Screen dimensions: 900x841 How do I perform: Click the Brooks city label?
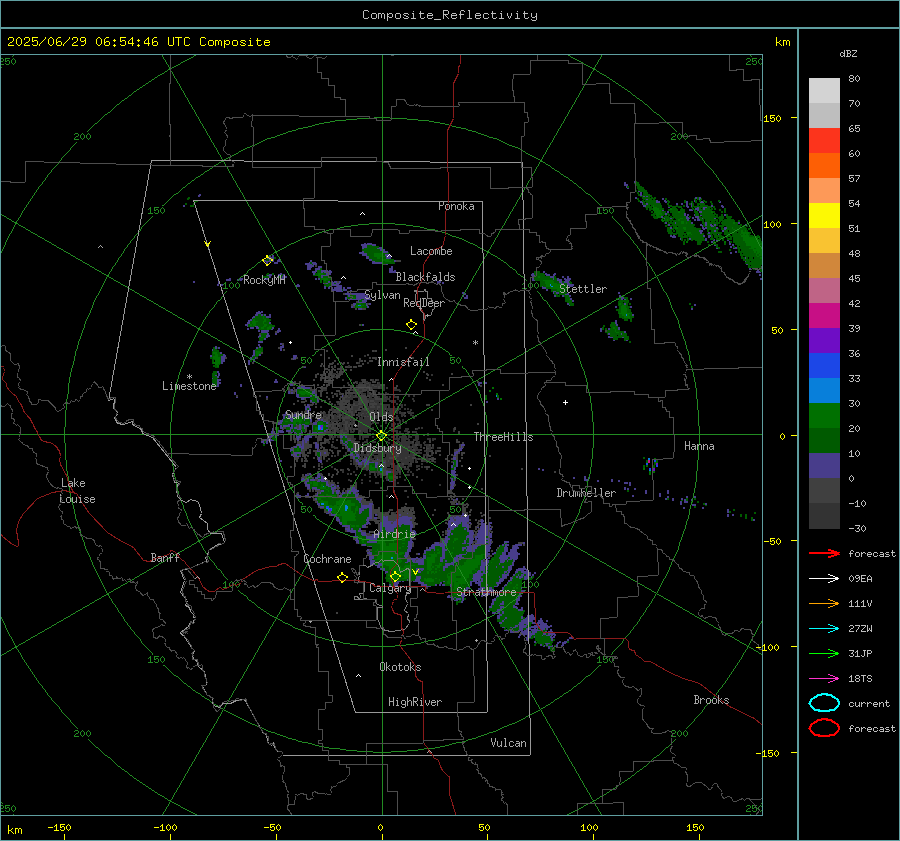click(x=711, y=700)
